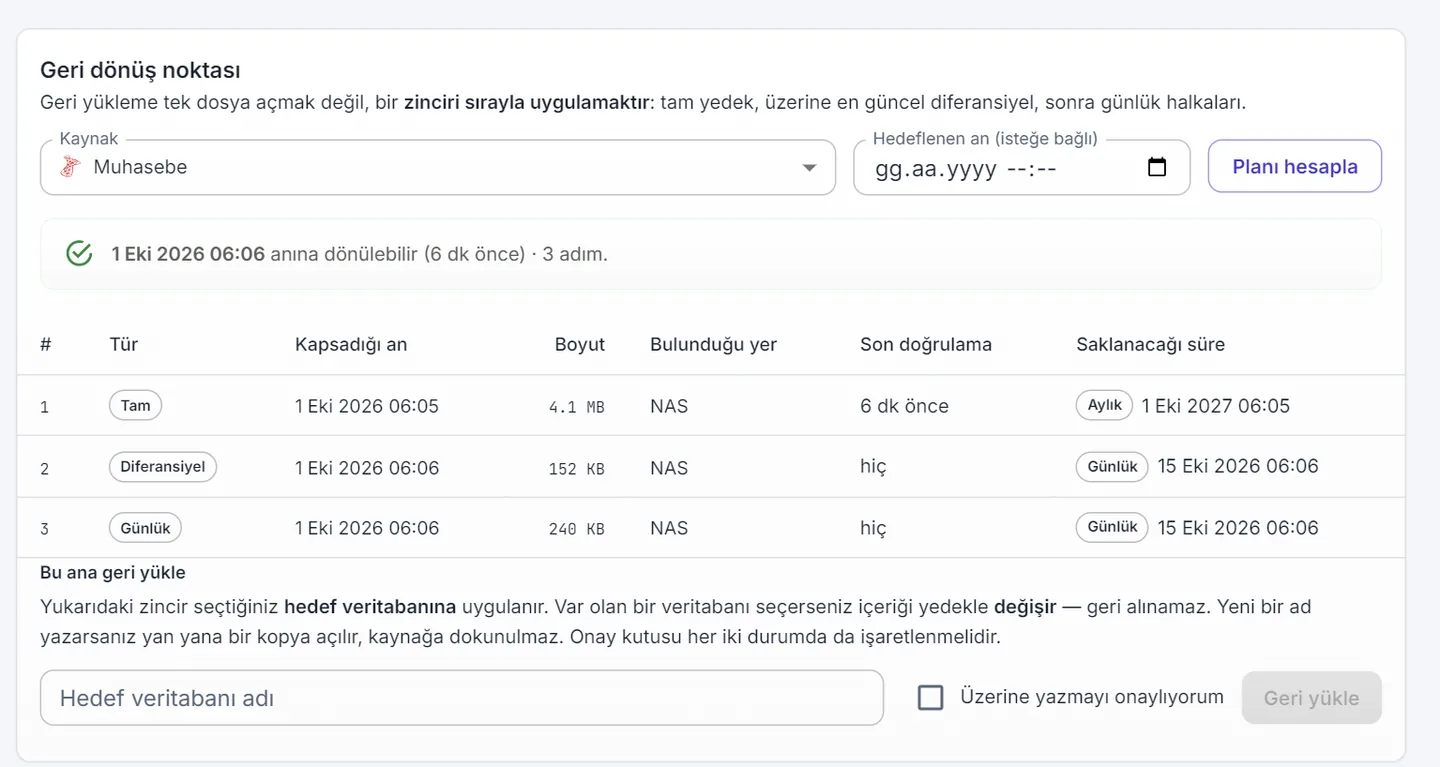Click the Hedeflenen an date-time field
1440x767 pixels.
tap(1021, 168)
